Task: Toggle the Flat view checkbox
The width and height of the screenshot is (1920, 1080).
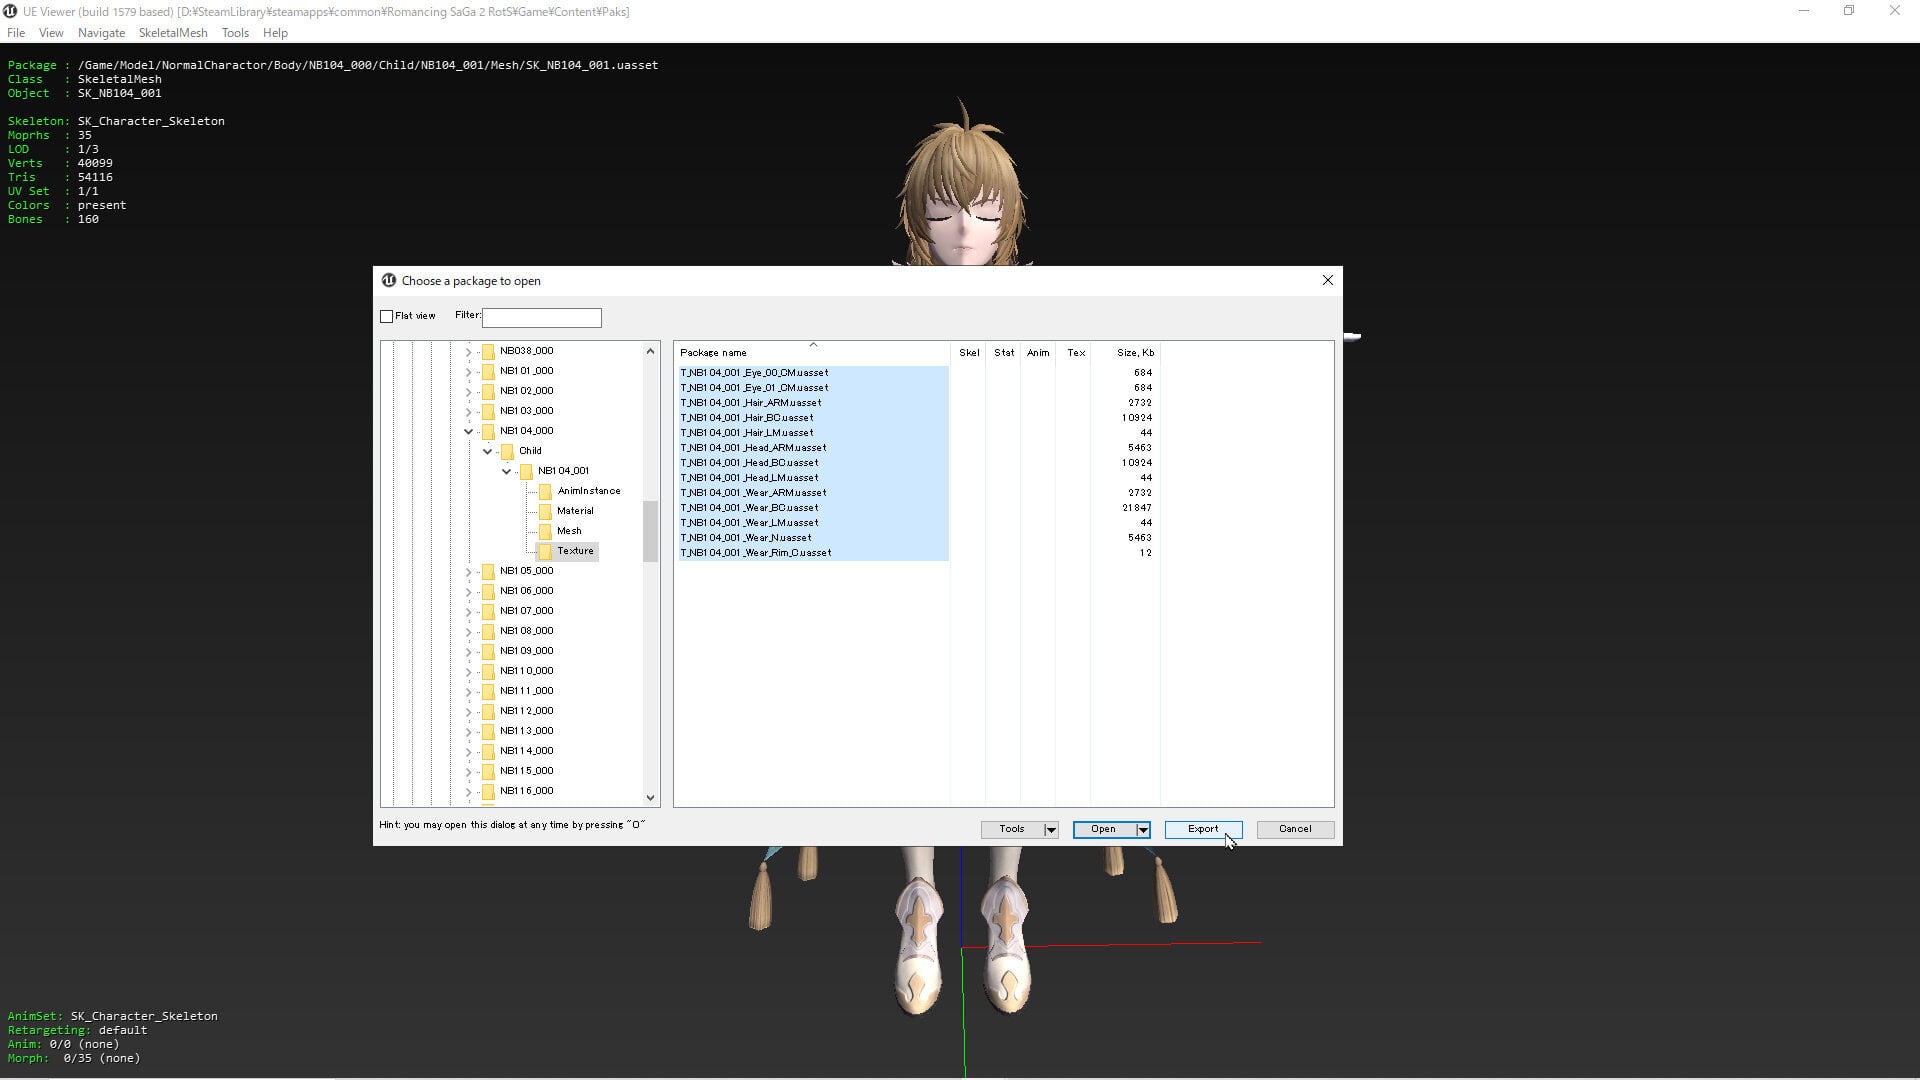Action: click(x=386, y=316)
